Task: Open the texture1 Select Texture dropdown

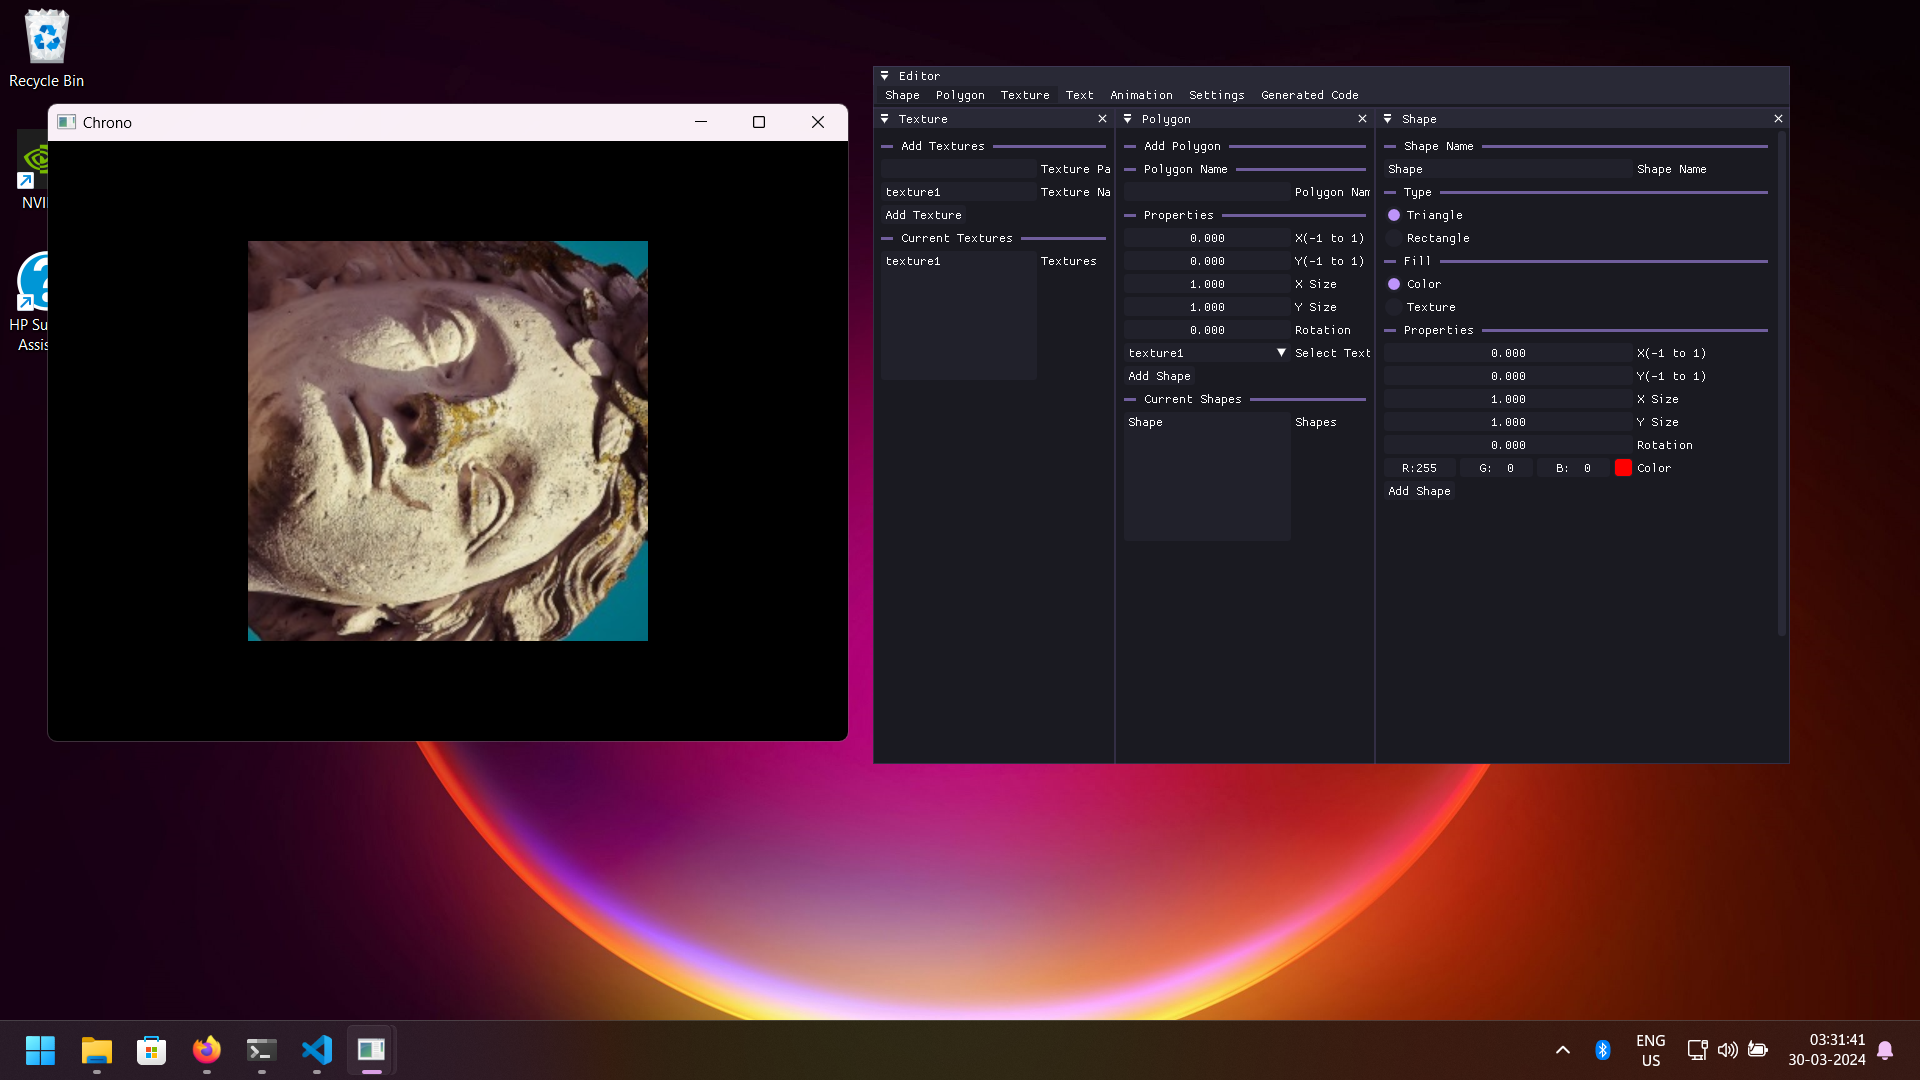Action: tap(1206, 353)
